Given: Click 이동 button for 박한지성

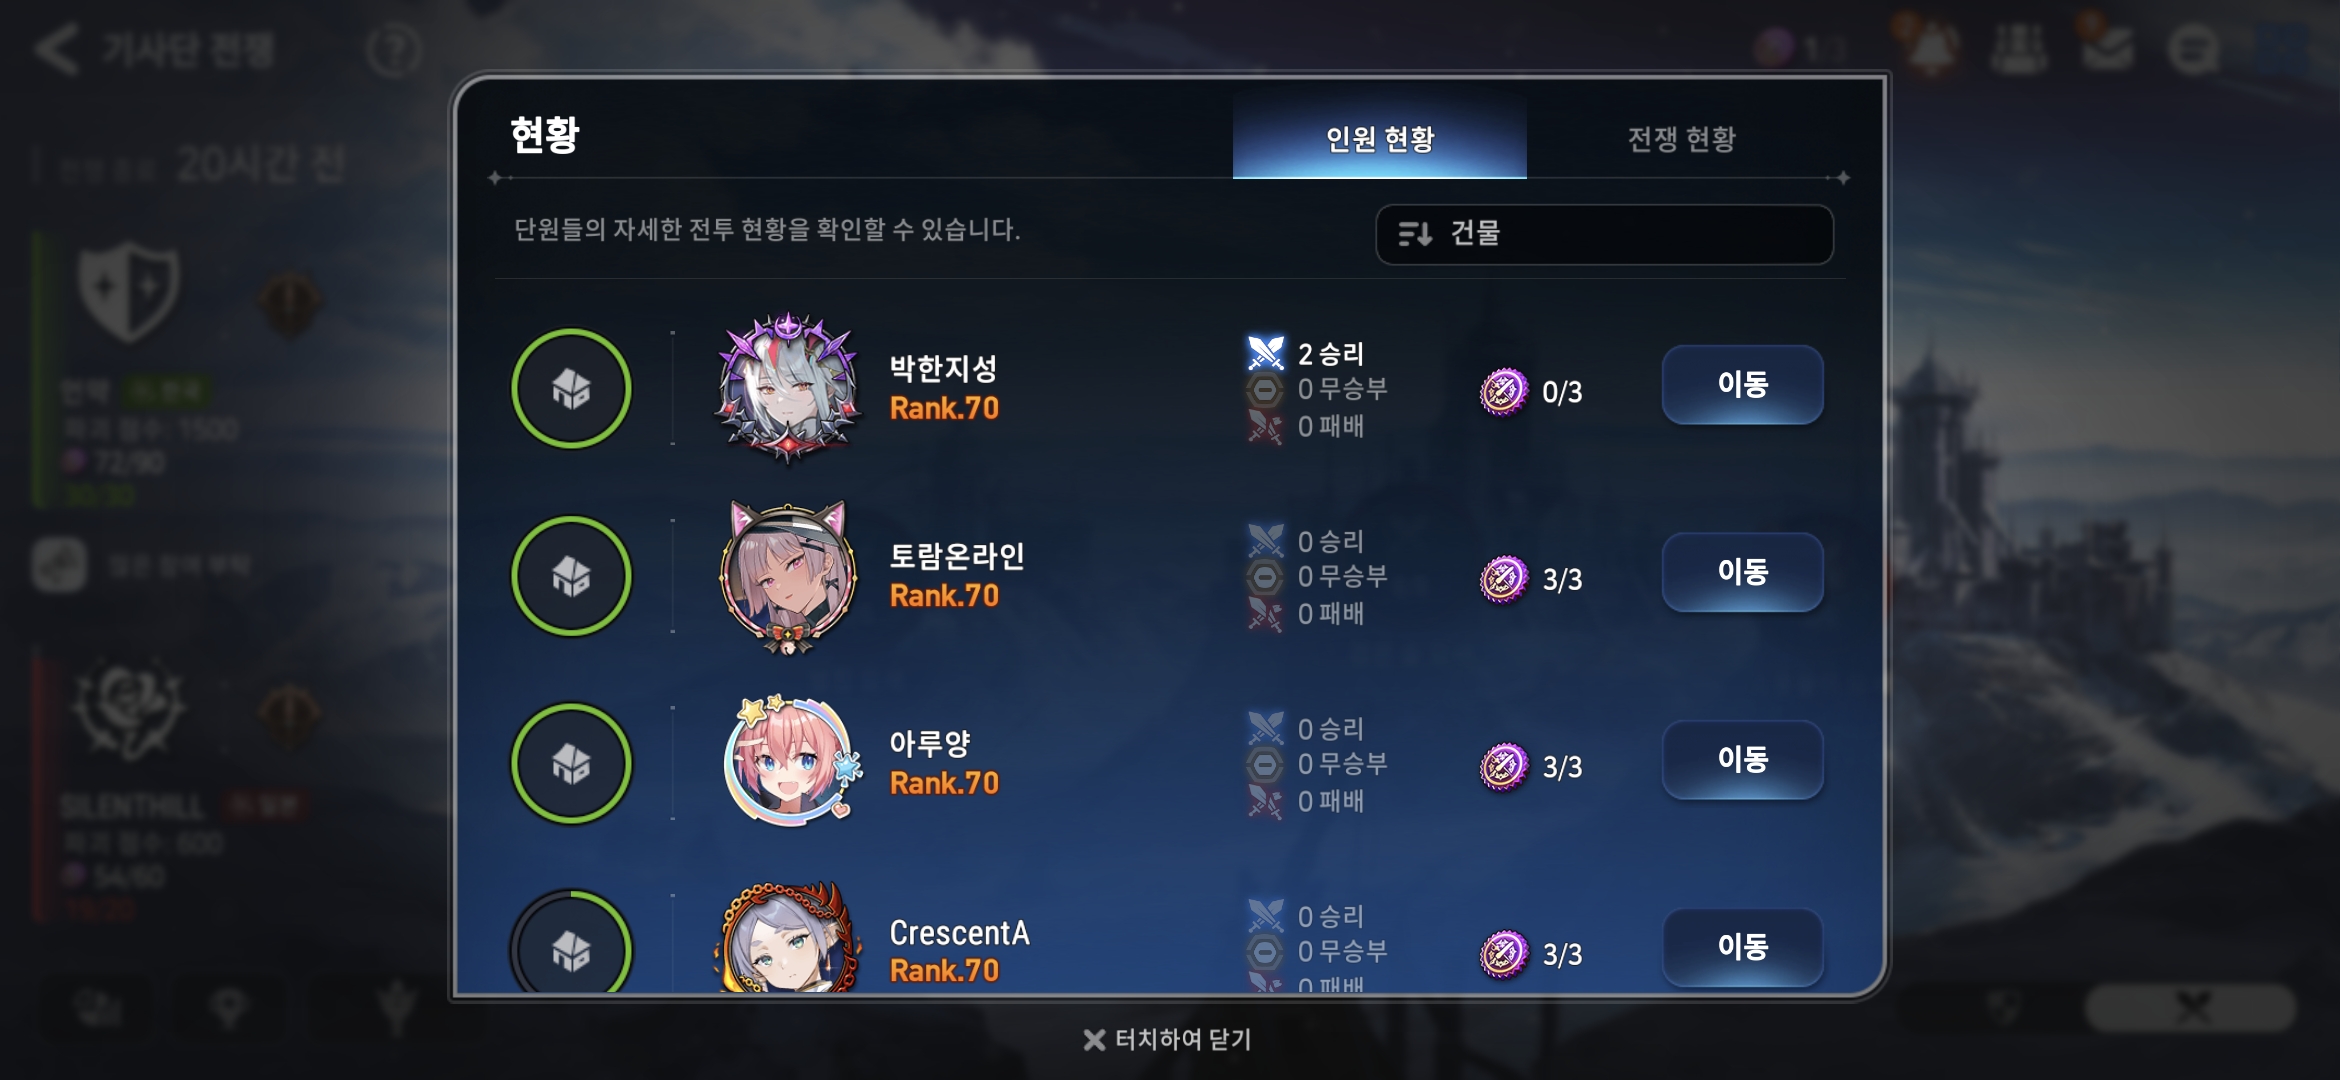Looking at the screenshot, I should (1742, 385).
